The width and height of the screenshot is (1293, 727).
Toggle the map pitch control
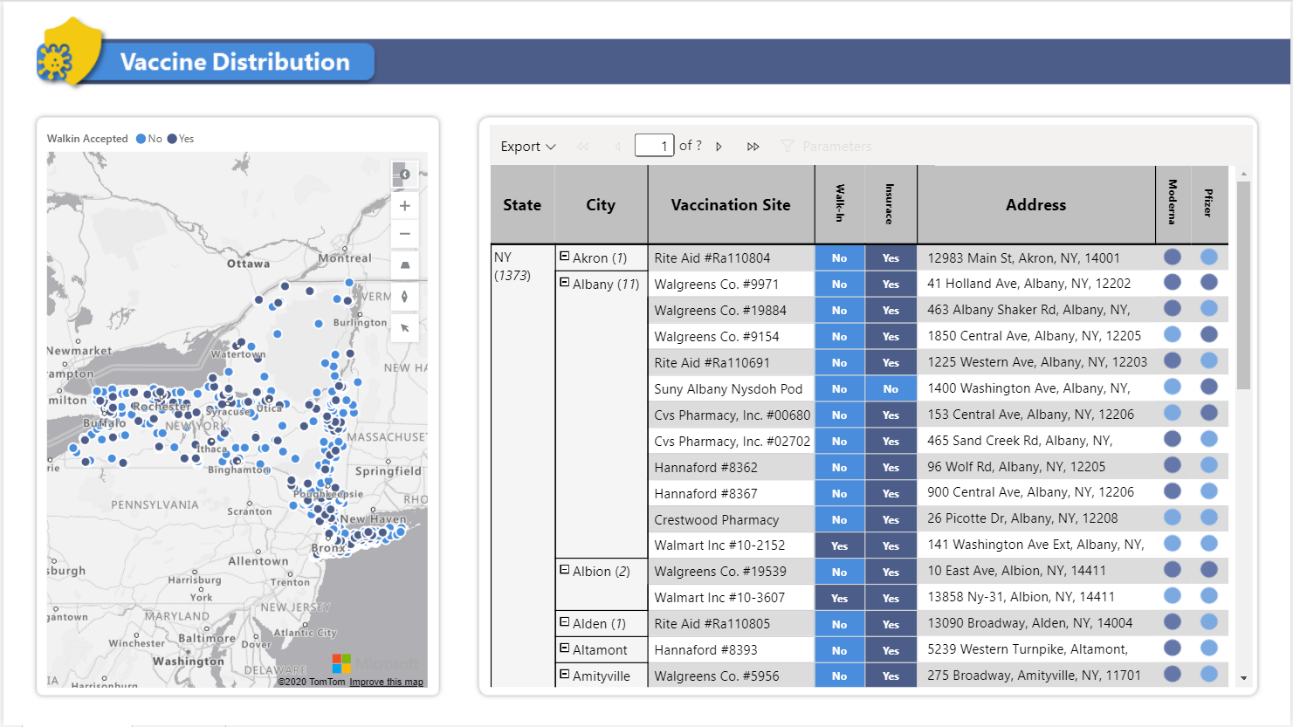pos(404,265)
